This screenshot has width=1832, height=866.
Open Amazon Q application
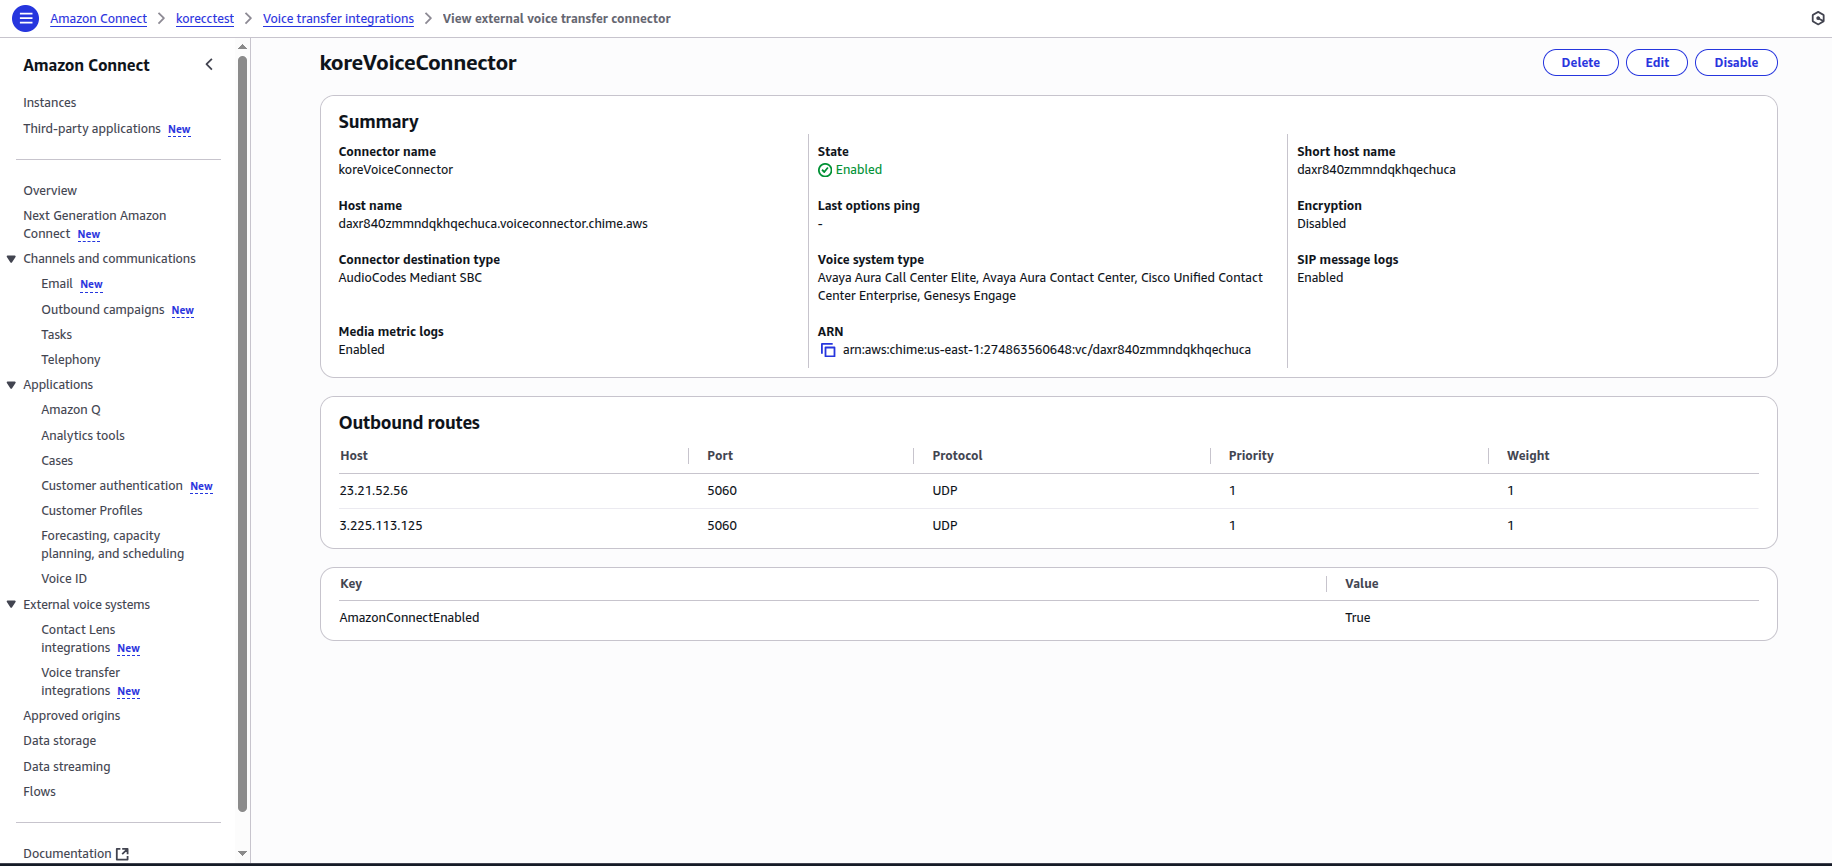71,410
